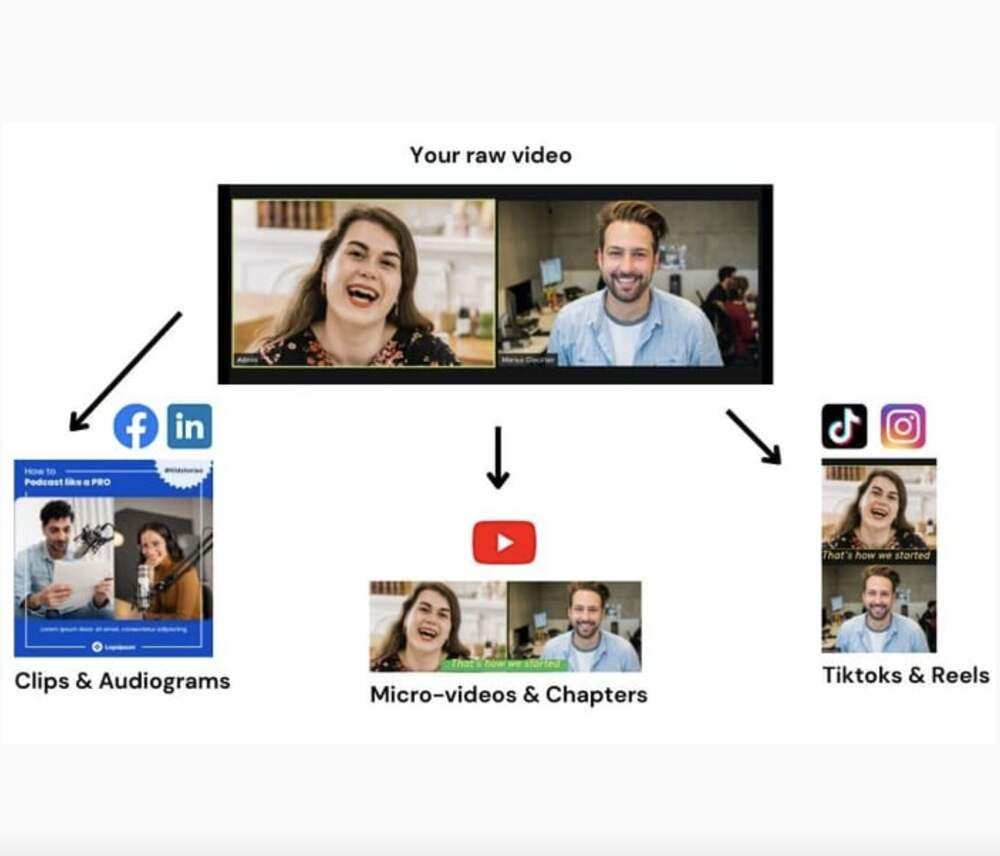Click the caption in the vertical reel
The width and height of the screenshot is (1000, 856).
coord(877,556)
